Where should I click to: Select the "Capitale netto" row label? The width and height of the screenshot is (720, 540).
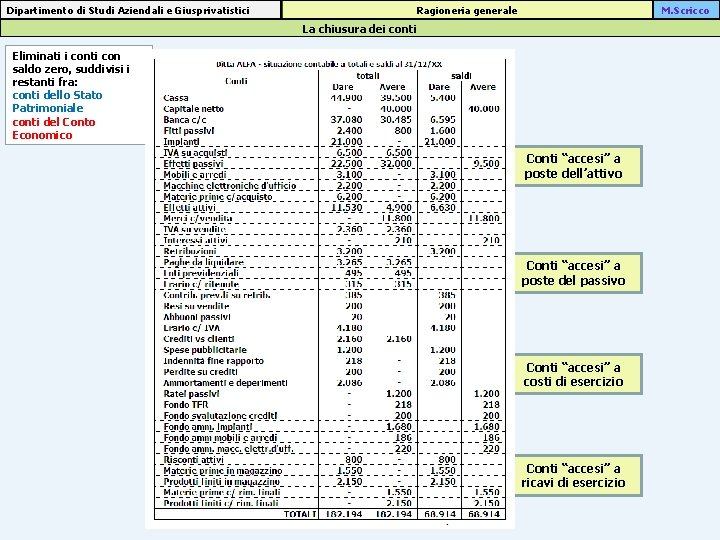(x=193, y=109)
